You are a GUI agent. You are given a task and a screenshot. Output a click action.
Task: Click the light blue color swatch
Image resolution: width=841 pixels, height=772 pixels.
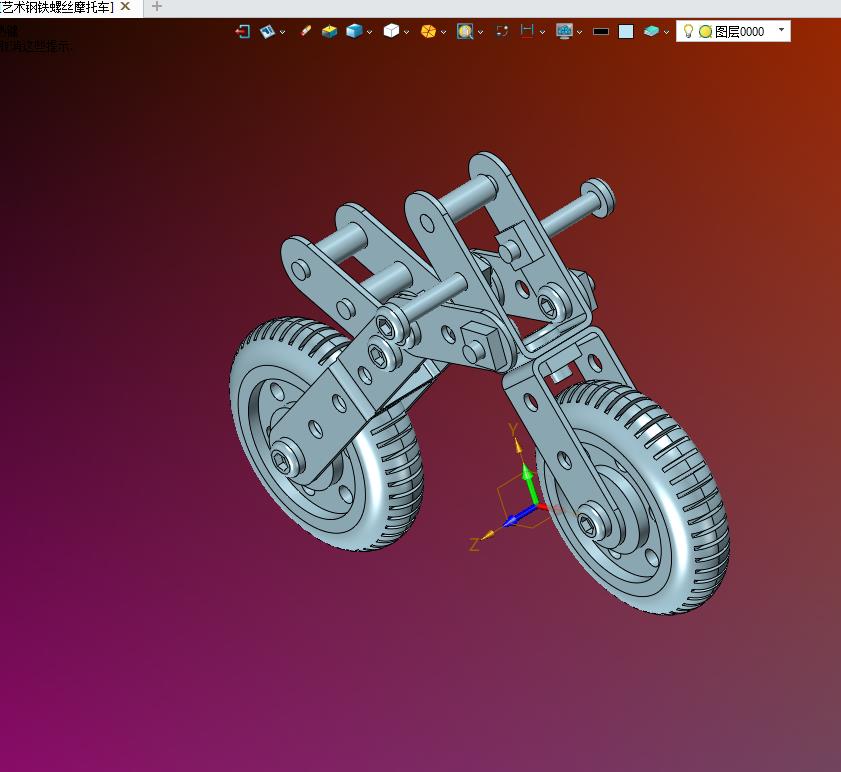coord(626,32)
